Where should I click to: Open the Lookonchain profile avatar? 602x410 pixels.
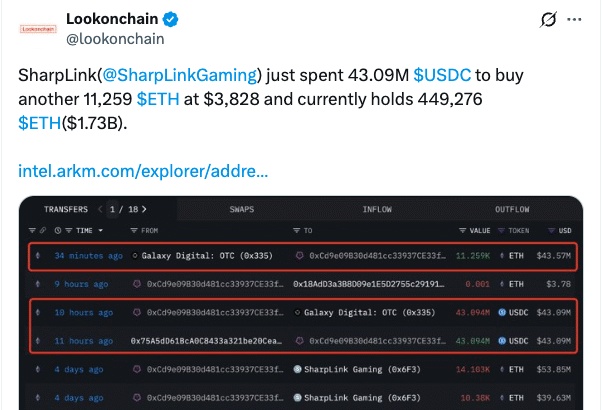tap(35, 28)
